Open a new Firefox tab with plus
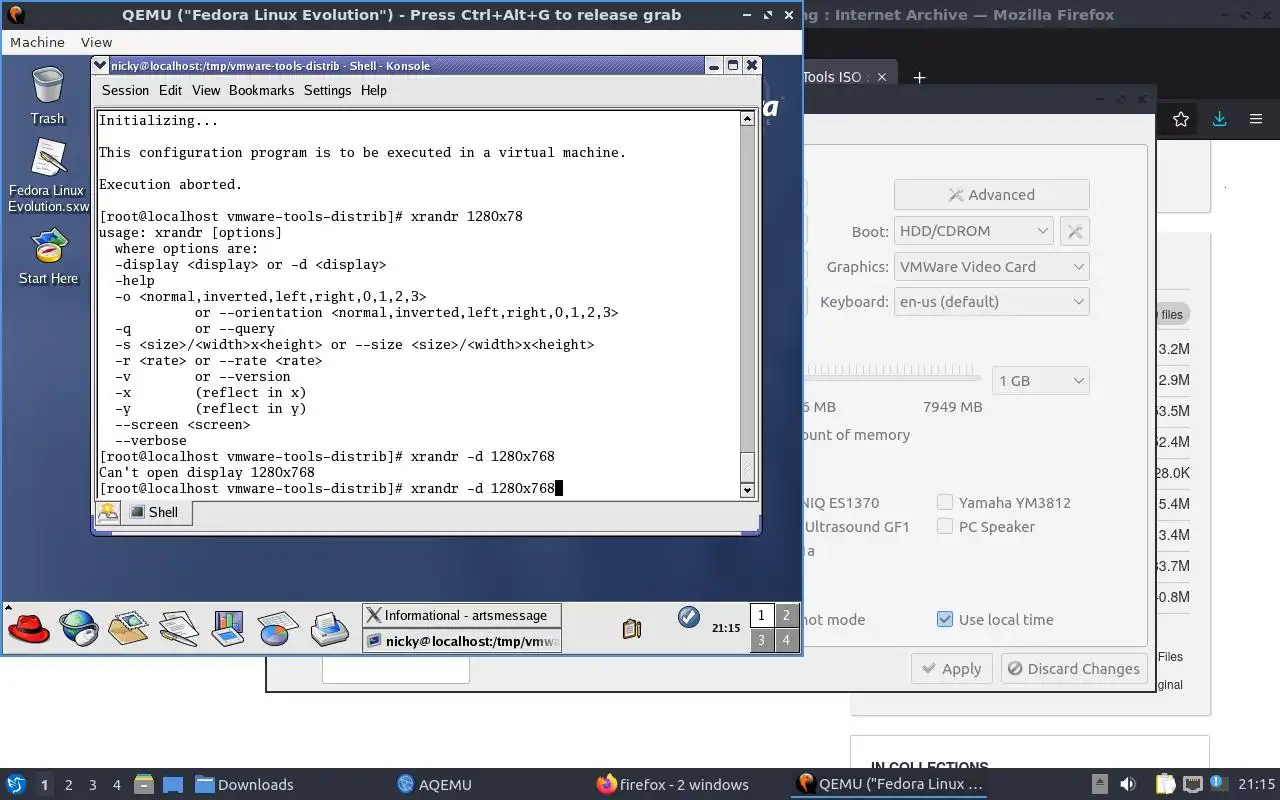Image resolution: width=1280 pixels, height=800 pixels. tap(919, 77)
